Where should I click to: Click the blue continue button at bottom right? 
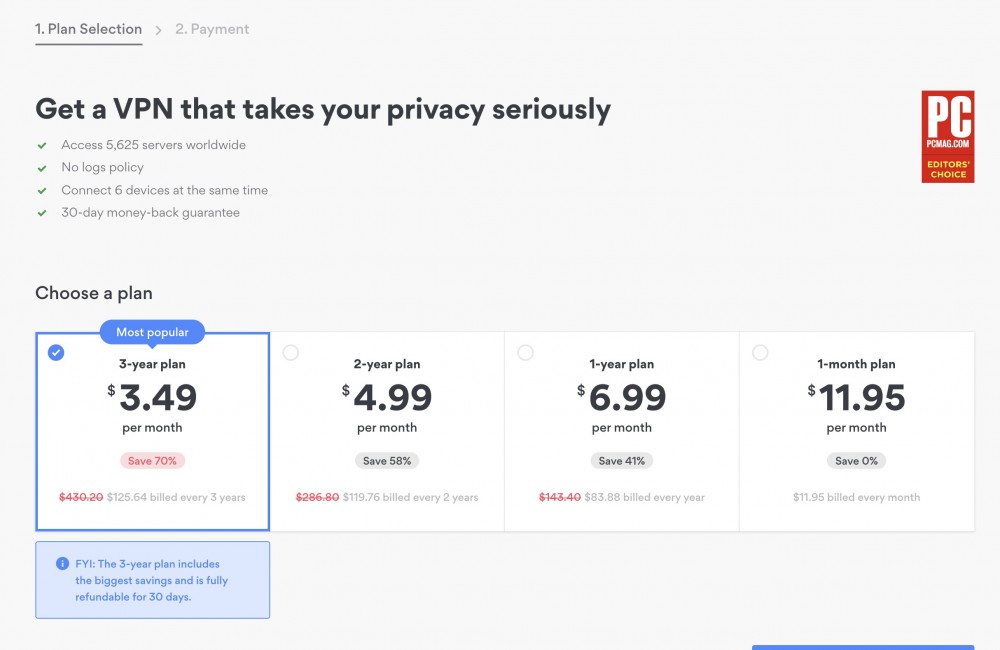[x=862, y=646]
